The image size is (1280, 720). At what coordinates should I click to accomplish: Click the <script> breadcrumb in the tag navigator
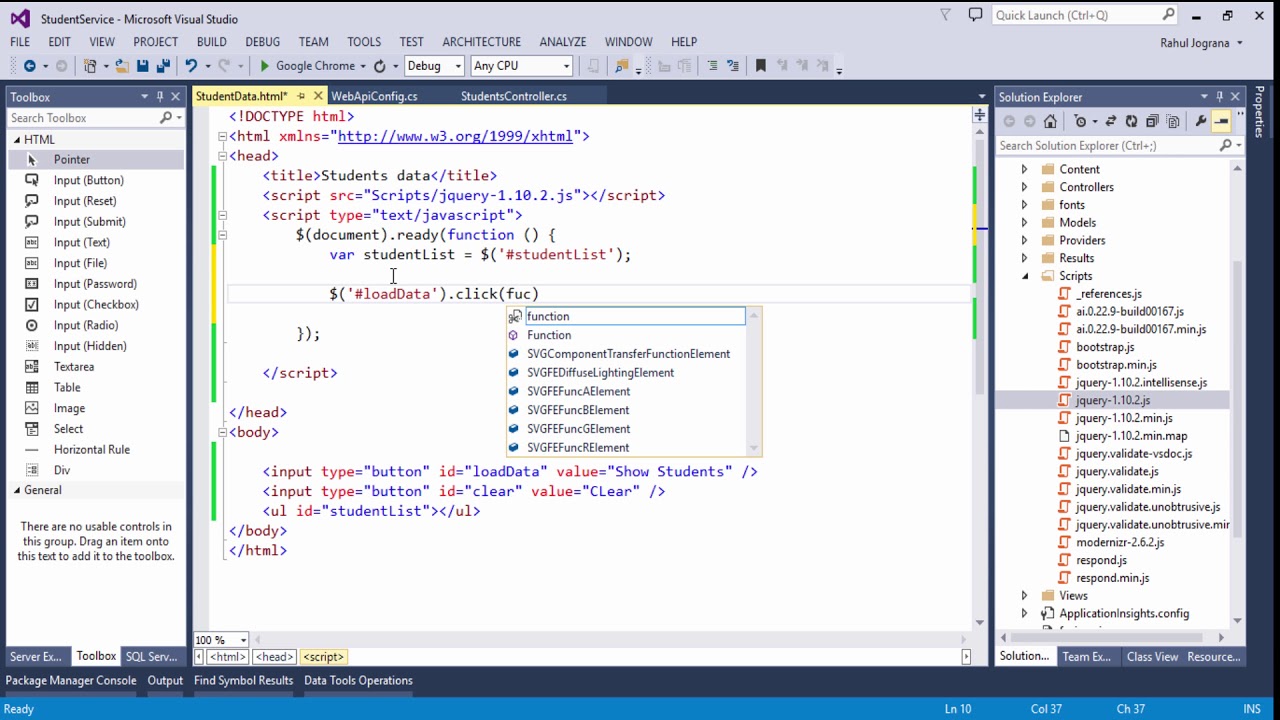click(323, 657)
